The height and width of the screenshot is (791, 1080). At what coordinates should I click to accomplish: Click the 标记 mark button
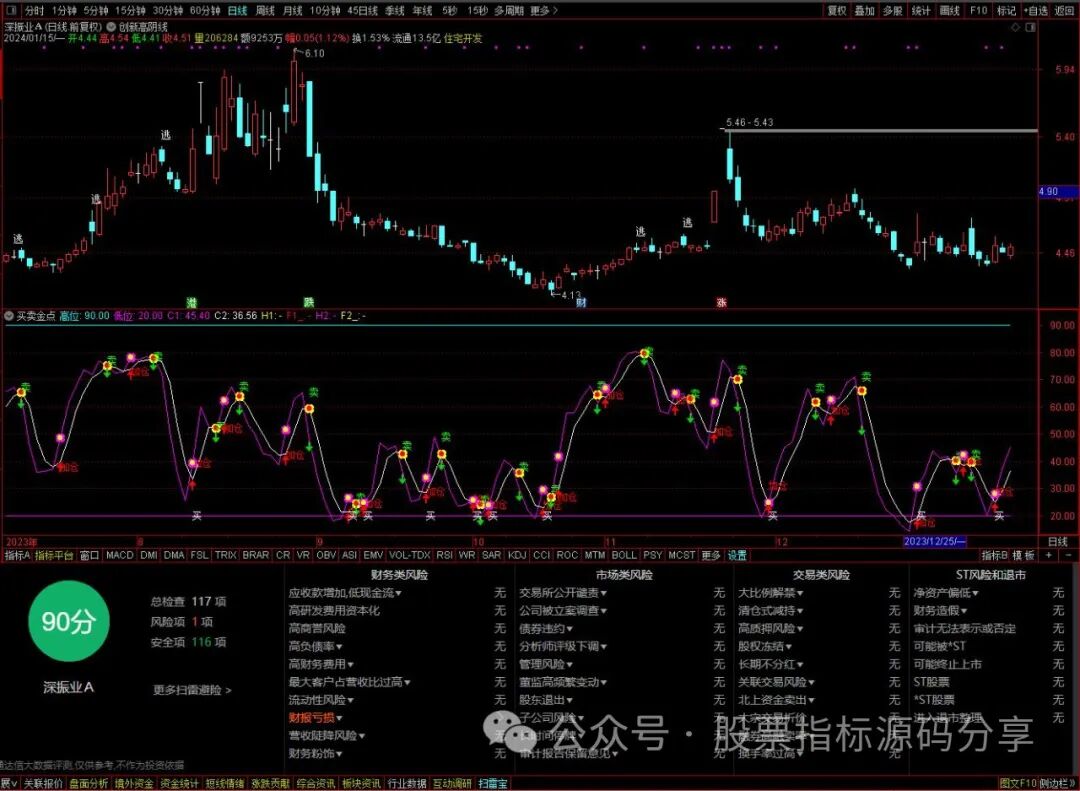coord(1006,10)
